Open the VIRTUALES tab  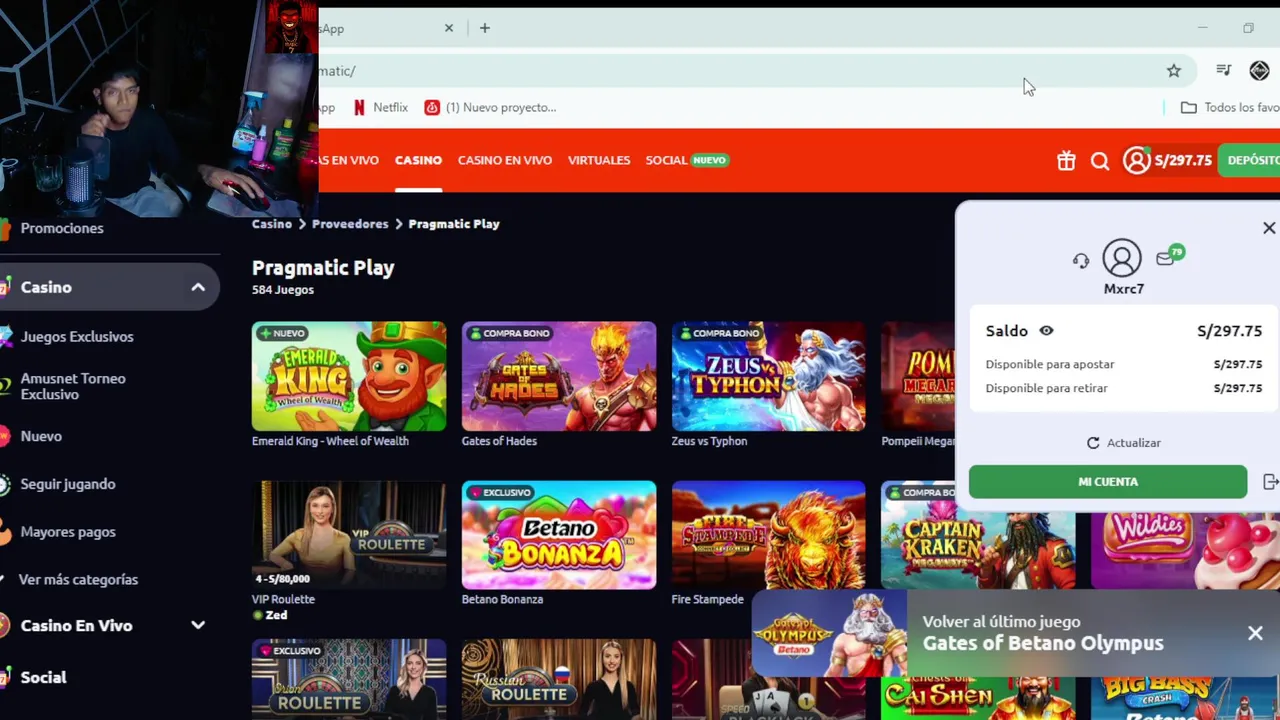599,160
